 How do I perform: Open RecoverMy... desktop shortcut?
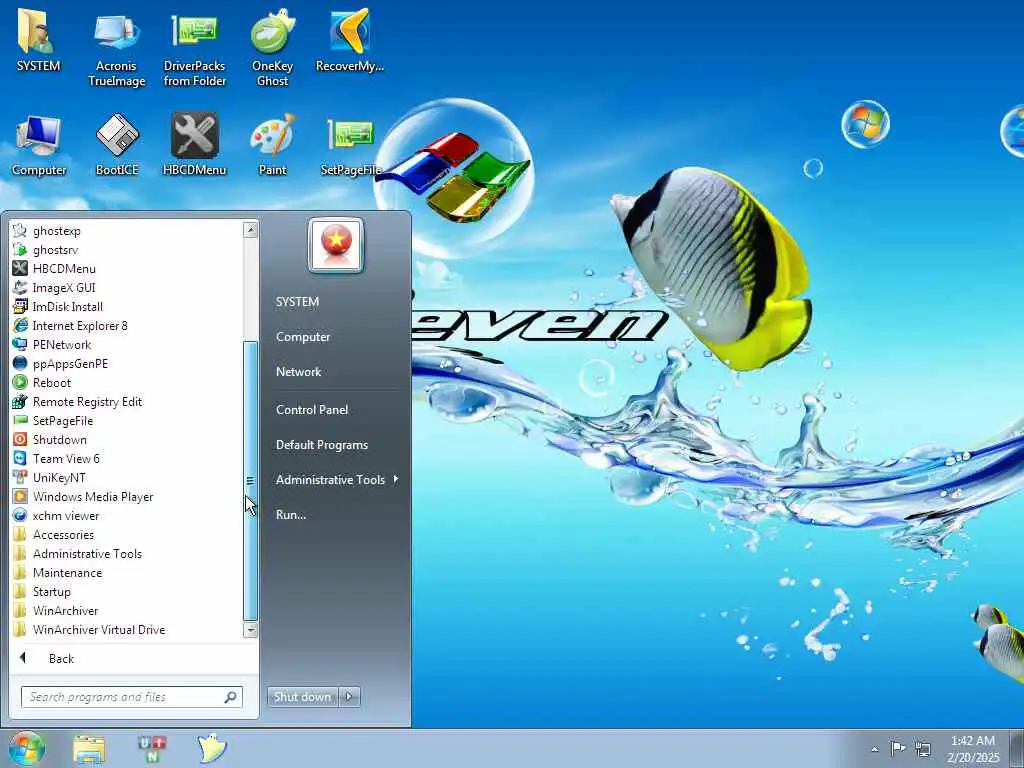pyautogui.click(x=350, y=42)
